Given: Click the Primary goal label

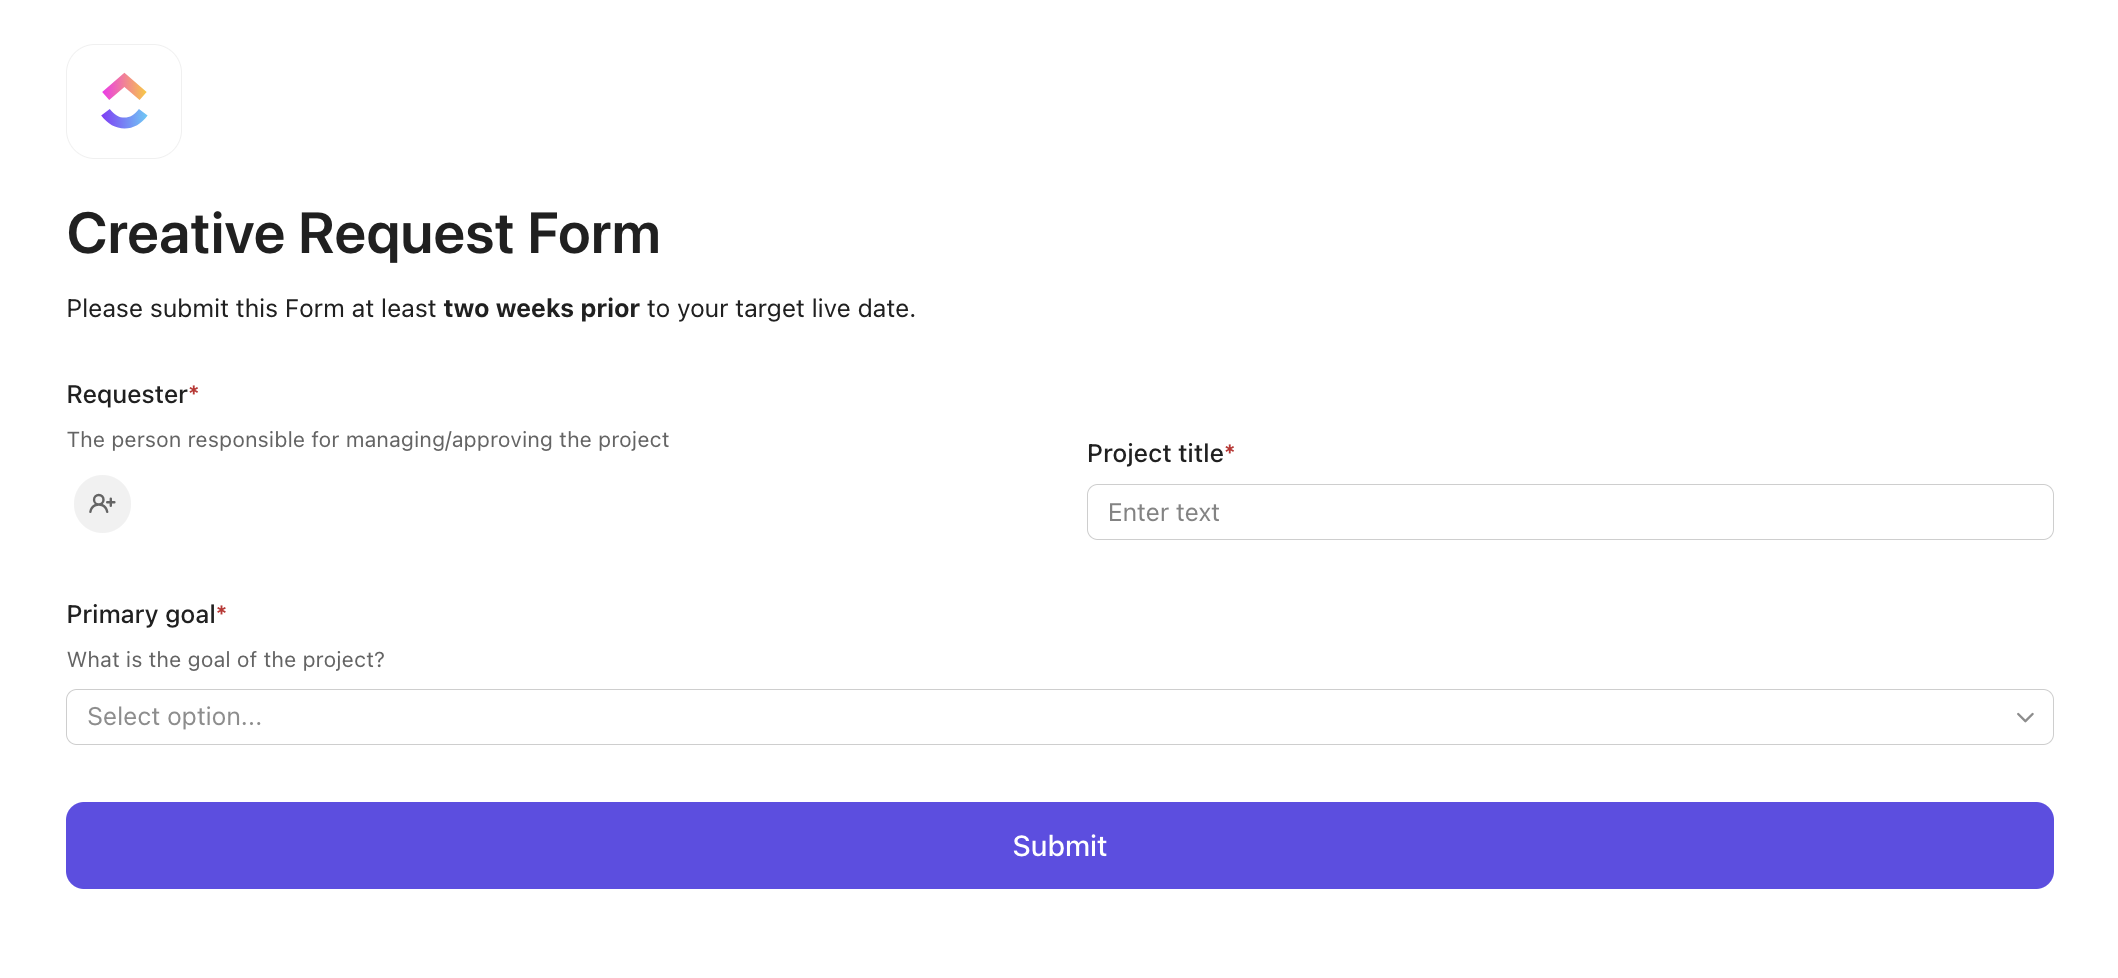Looking at the screenshot, I should point(141,615).
